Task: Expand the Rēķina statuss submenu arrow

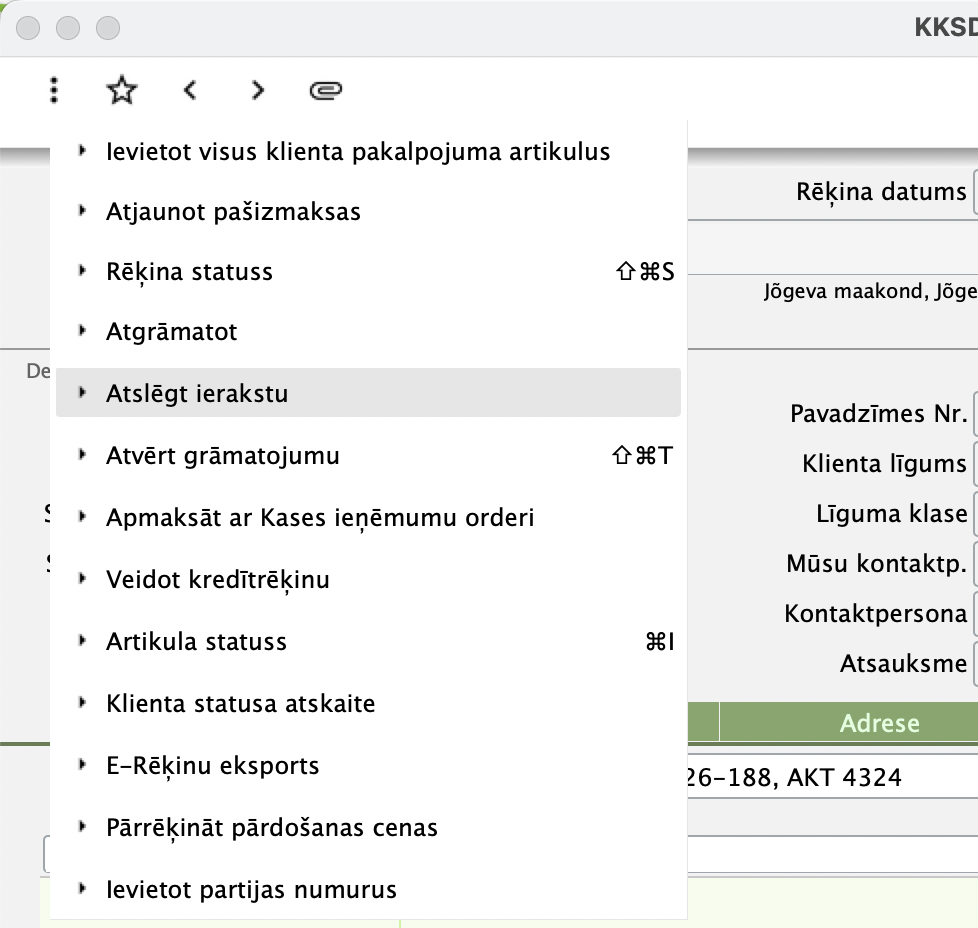Action: 81,270
